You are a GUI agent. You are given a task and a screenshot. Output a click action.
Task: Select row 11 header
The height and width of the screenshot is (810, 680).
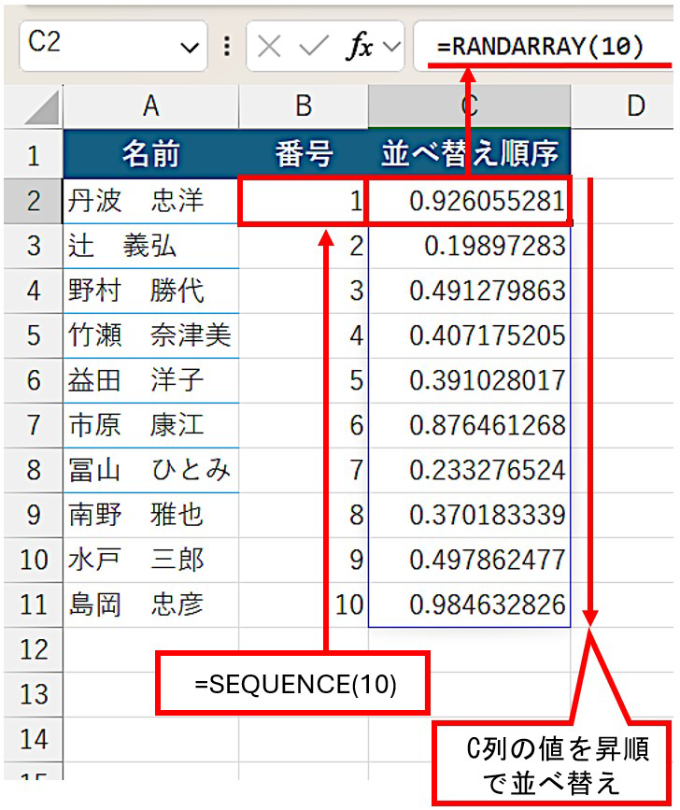pos(34,605)
